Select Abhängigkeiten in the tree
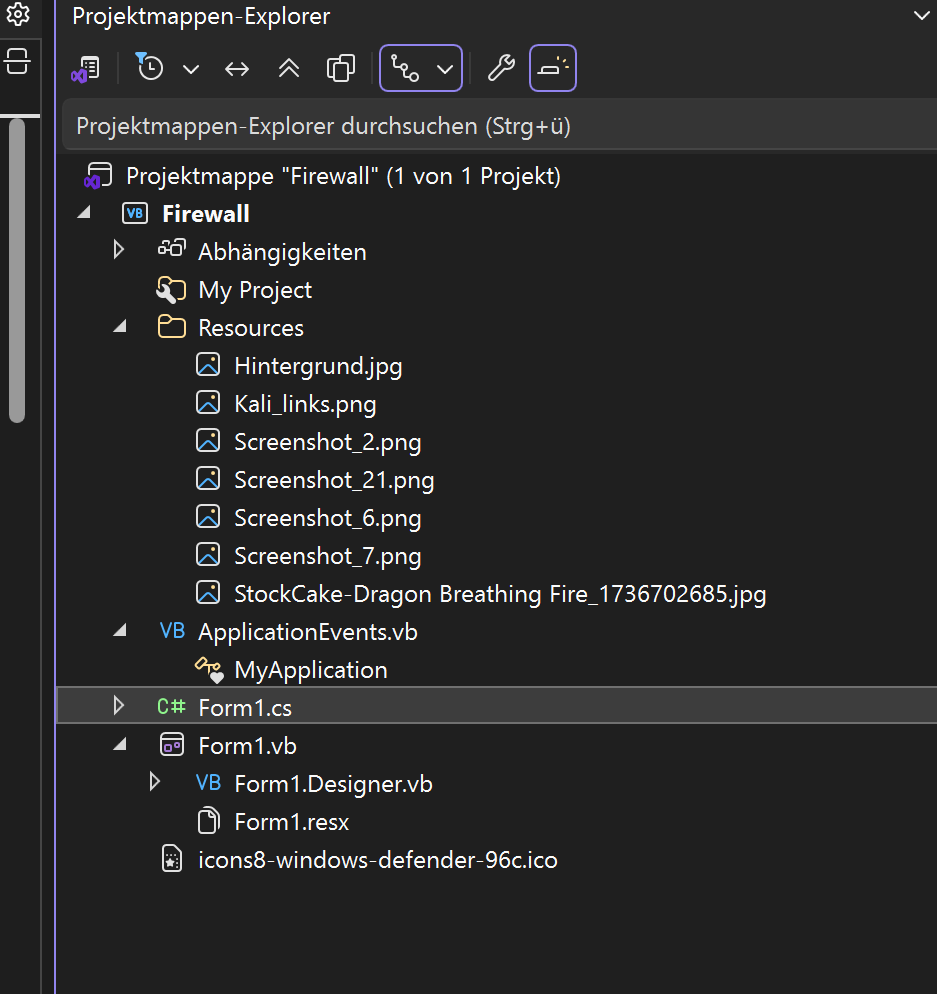Image resolution: width=937 pixels, height=994 pixels. pyautogui.click(x=282, y=252)
